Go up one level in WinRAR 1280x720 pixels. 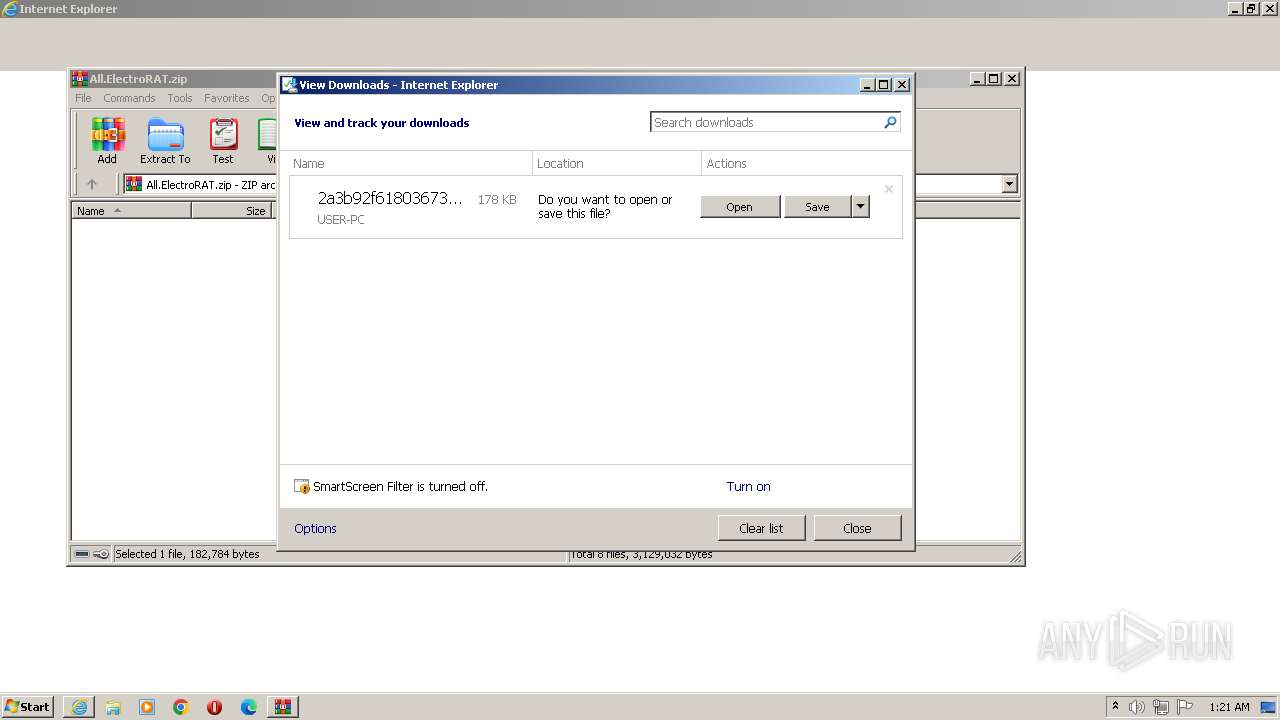(x=92, y=184)
